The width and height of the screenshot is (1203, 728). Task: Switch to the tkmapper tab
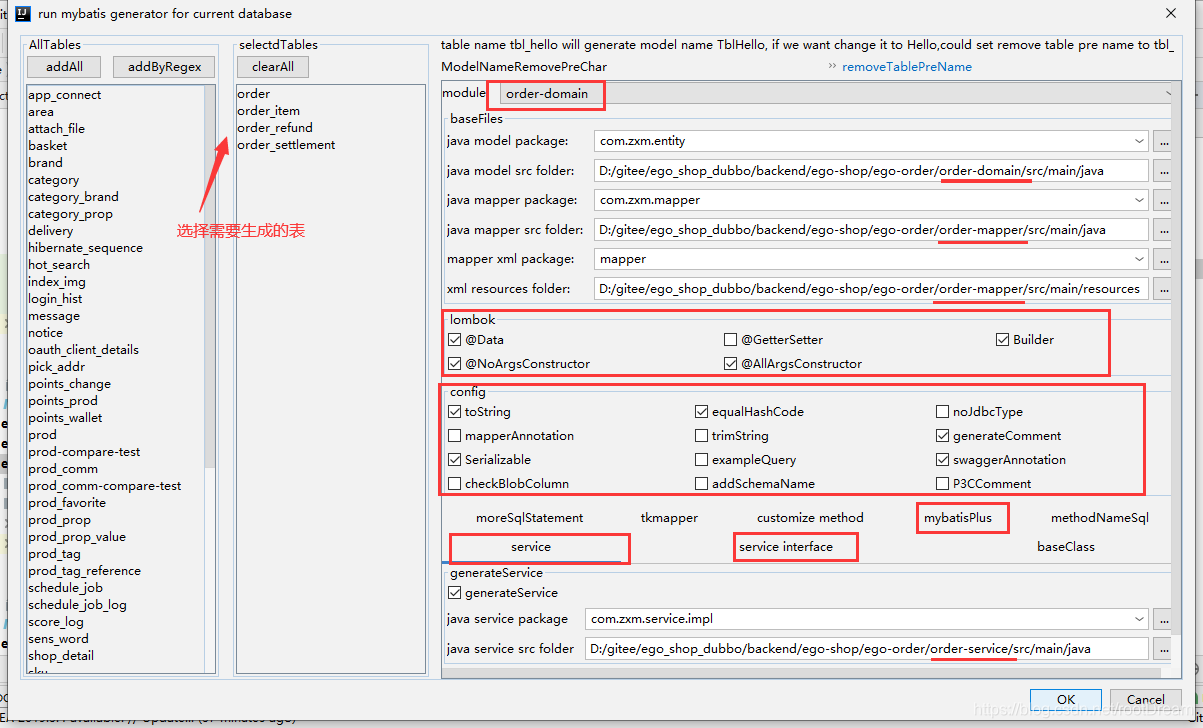(669, 518)
